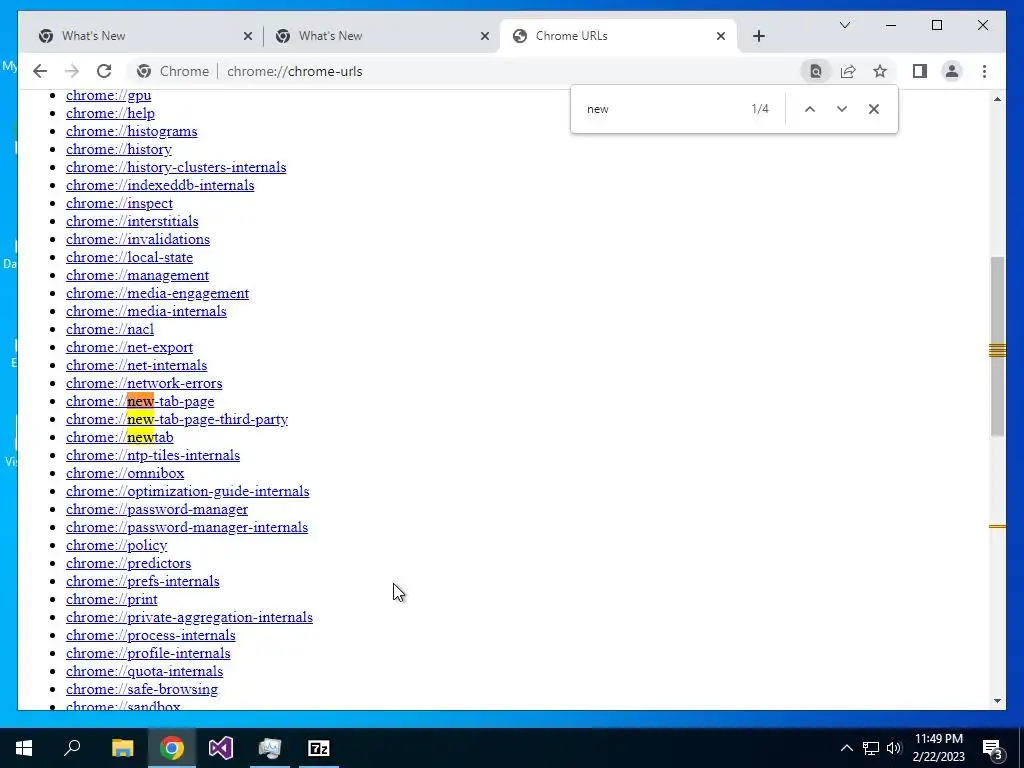Open the notification center icon

tap(993, 749)
